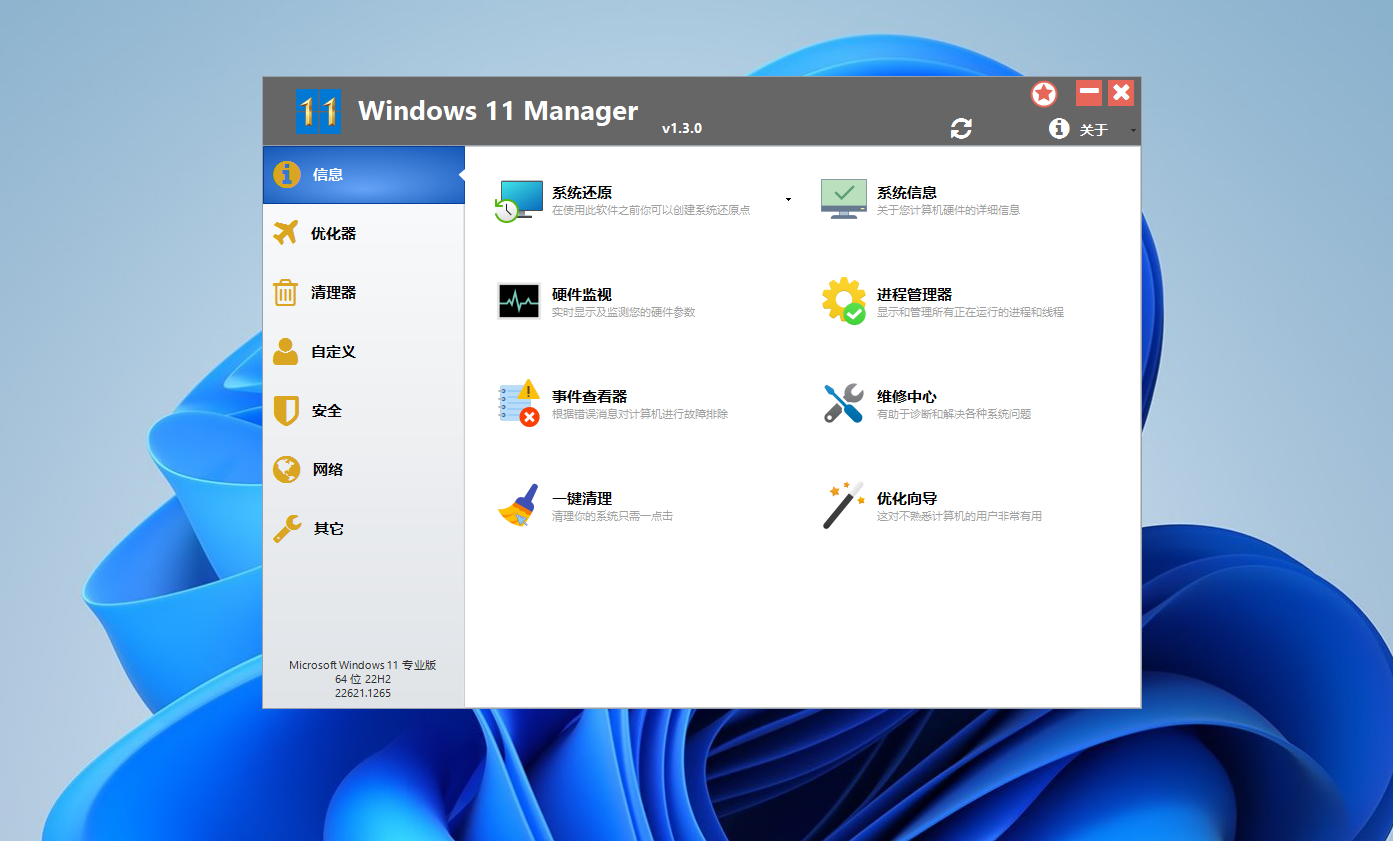The image size is (1393, 841).
Task: Expand the dropdown arrow beside 关于
Action: pos(1133,130)
